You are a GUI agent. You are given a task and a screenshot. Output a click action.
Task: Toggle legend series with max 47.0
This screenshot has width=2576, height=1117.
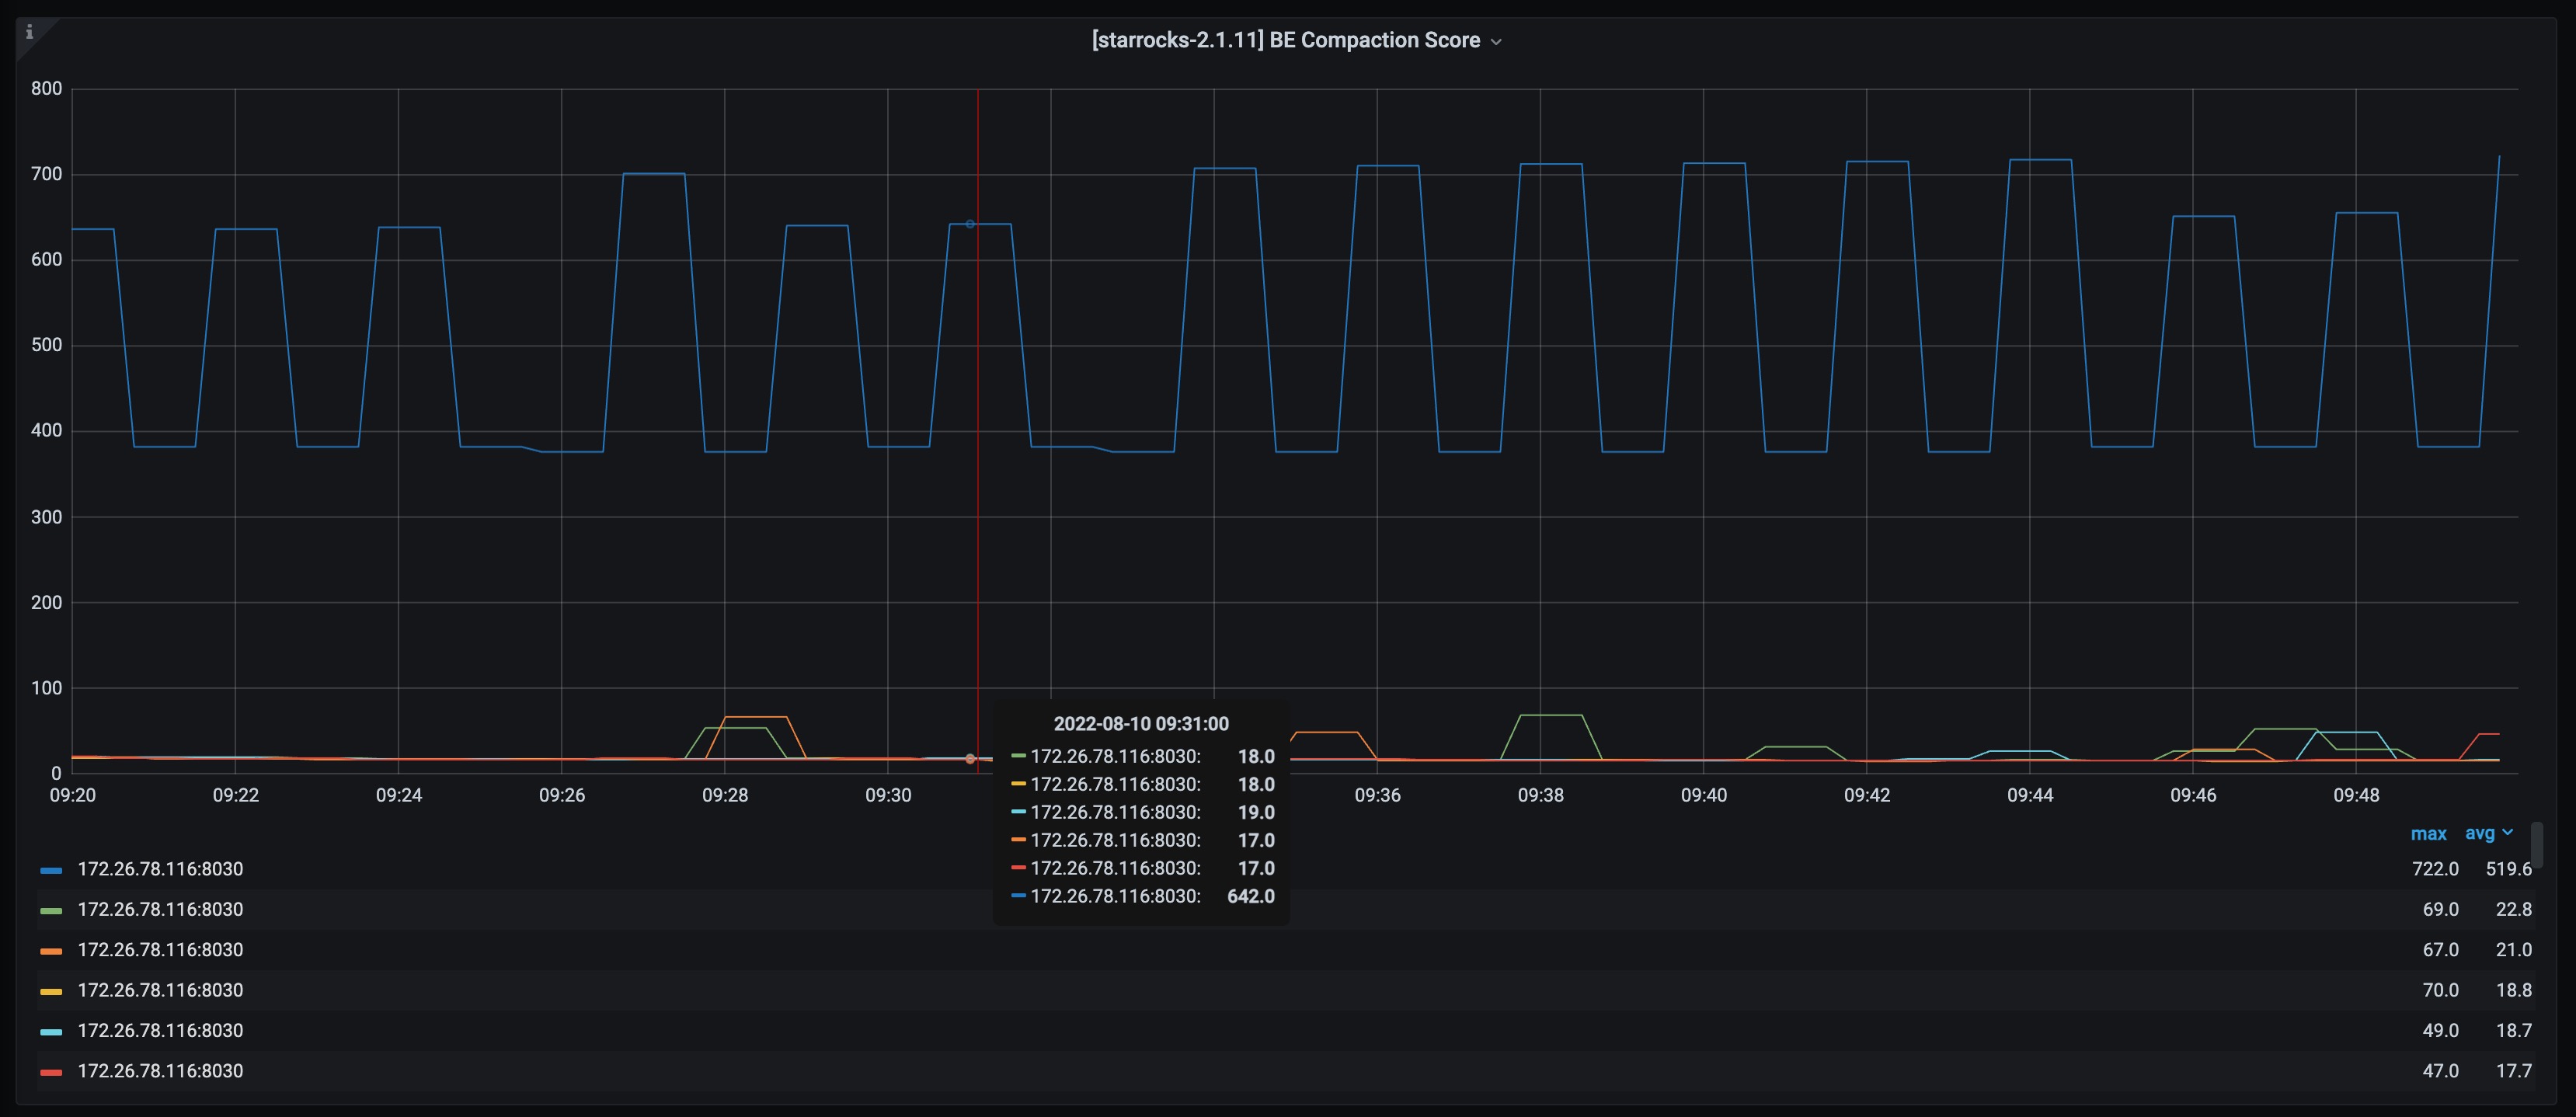pyautogui.click(x=160, y=1071)
